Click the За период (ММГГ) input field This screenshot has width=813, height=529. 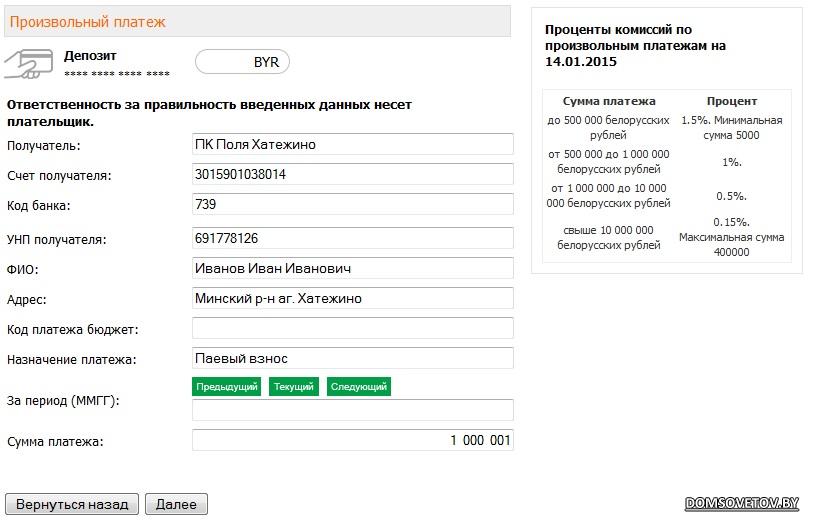click(x=352, y=410)
